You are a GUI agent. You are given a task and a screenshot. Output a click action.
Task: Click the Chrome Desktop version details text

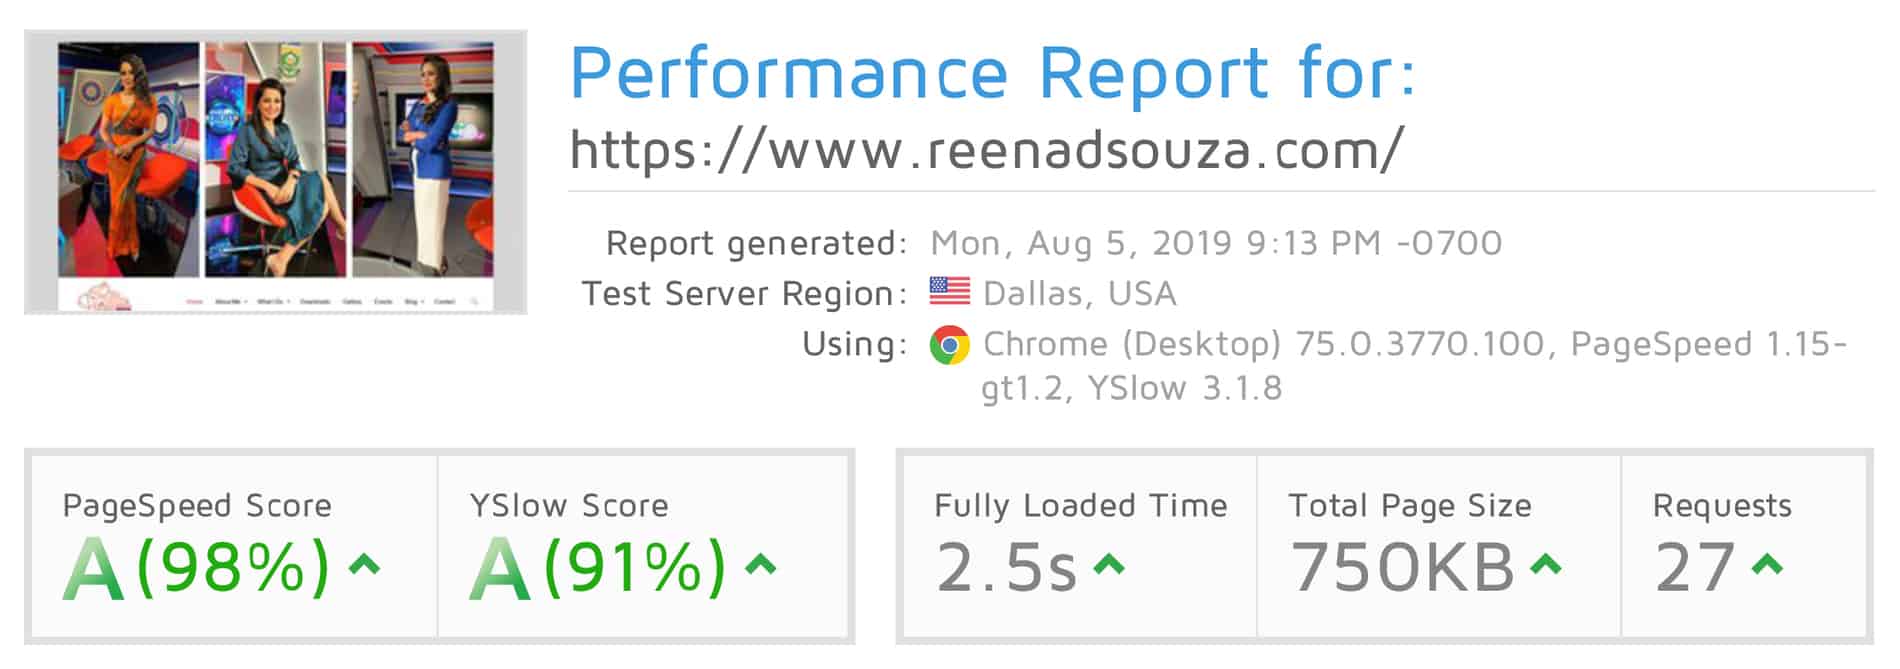pos(1414,365)
